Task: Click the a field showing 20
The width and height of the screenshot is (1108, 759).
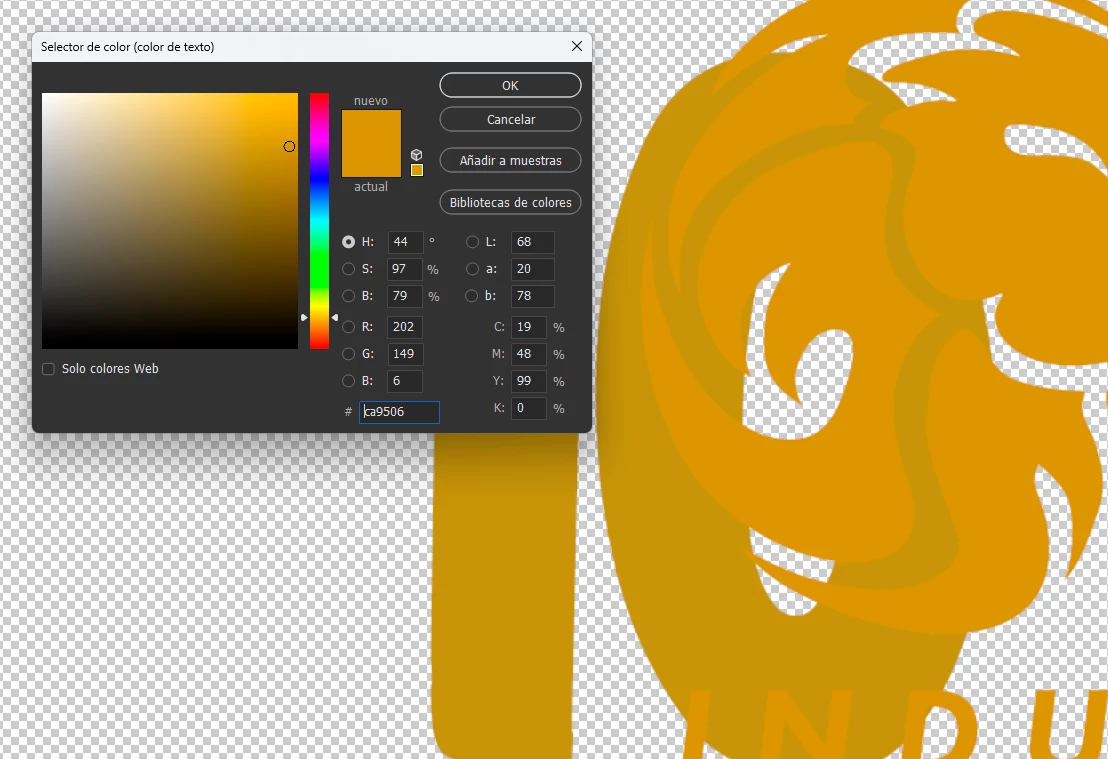Action: pos(533,269)
